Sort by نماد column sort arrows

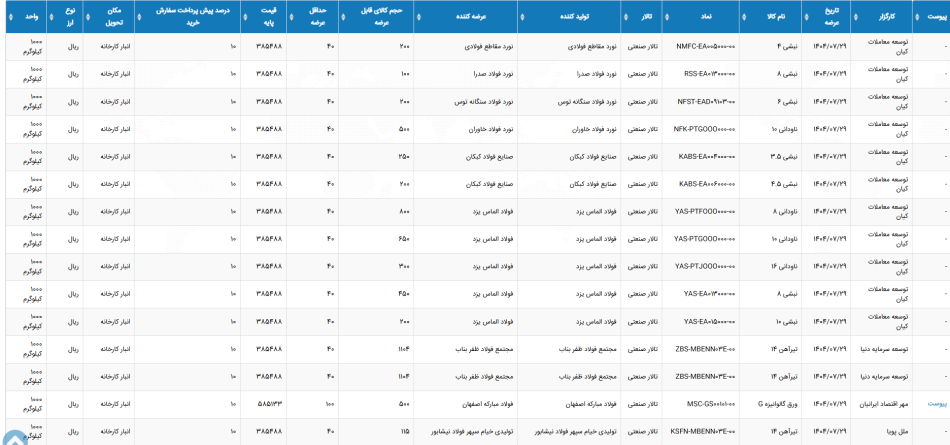click(669, 16)
